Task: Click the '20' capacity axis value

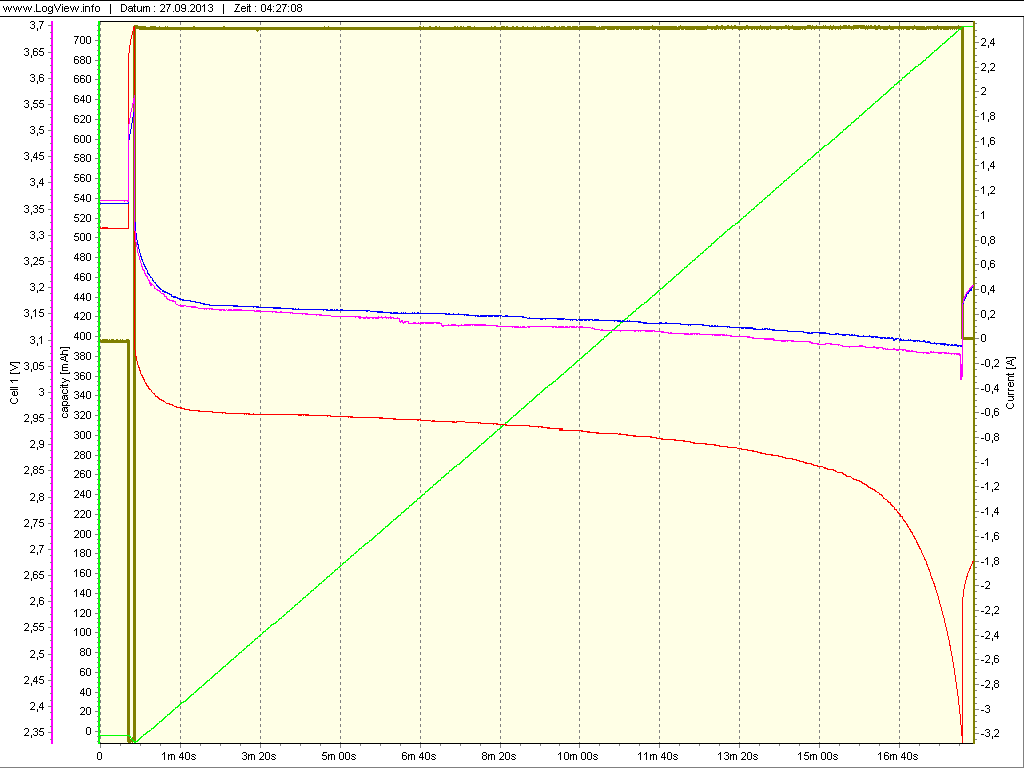Action: (86, 712)
